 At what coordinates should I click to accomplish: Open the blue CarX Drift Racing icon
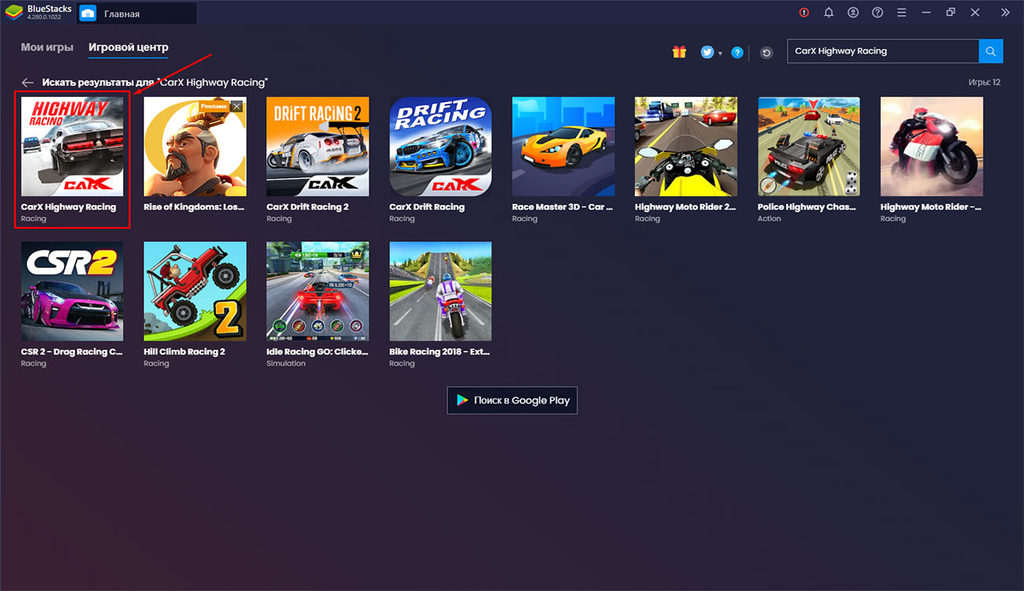tap(440, 146)
